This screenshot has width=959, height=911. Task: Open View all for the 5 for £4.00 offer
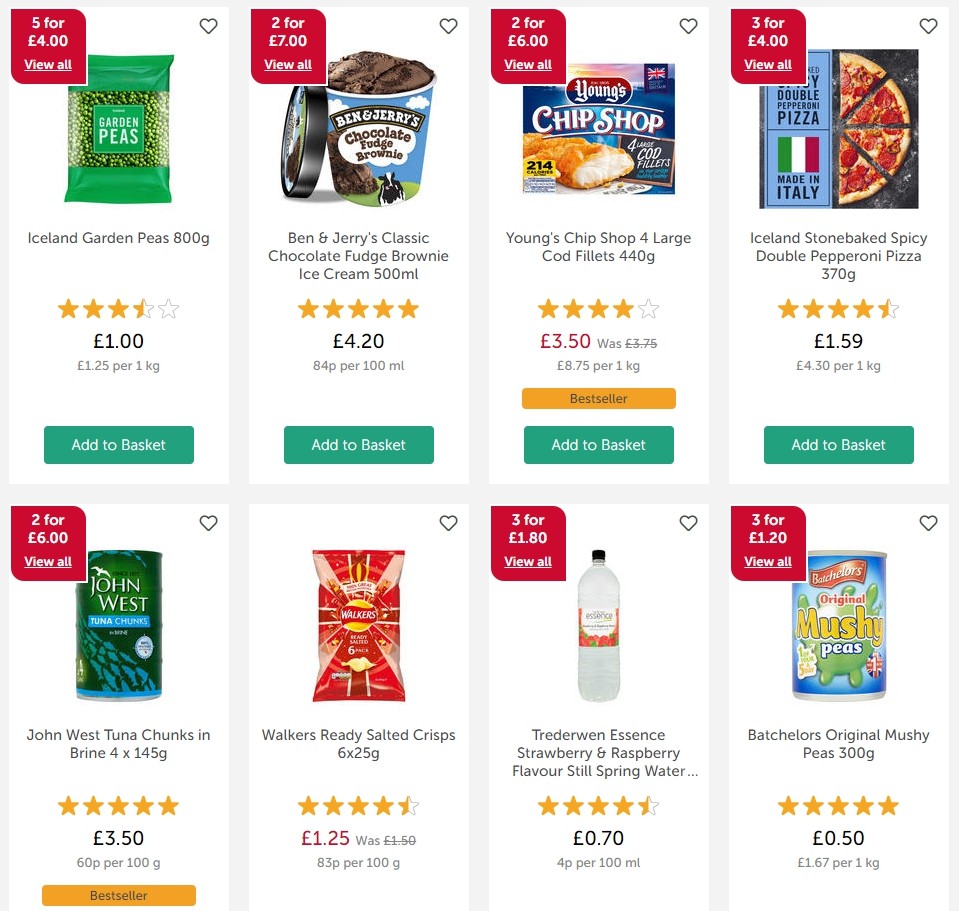click(x=48, y=64)
